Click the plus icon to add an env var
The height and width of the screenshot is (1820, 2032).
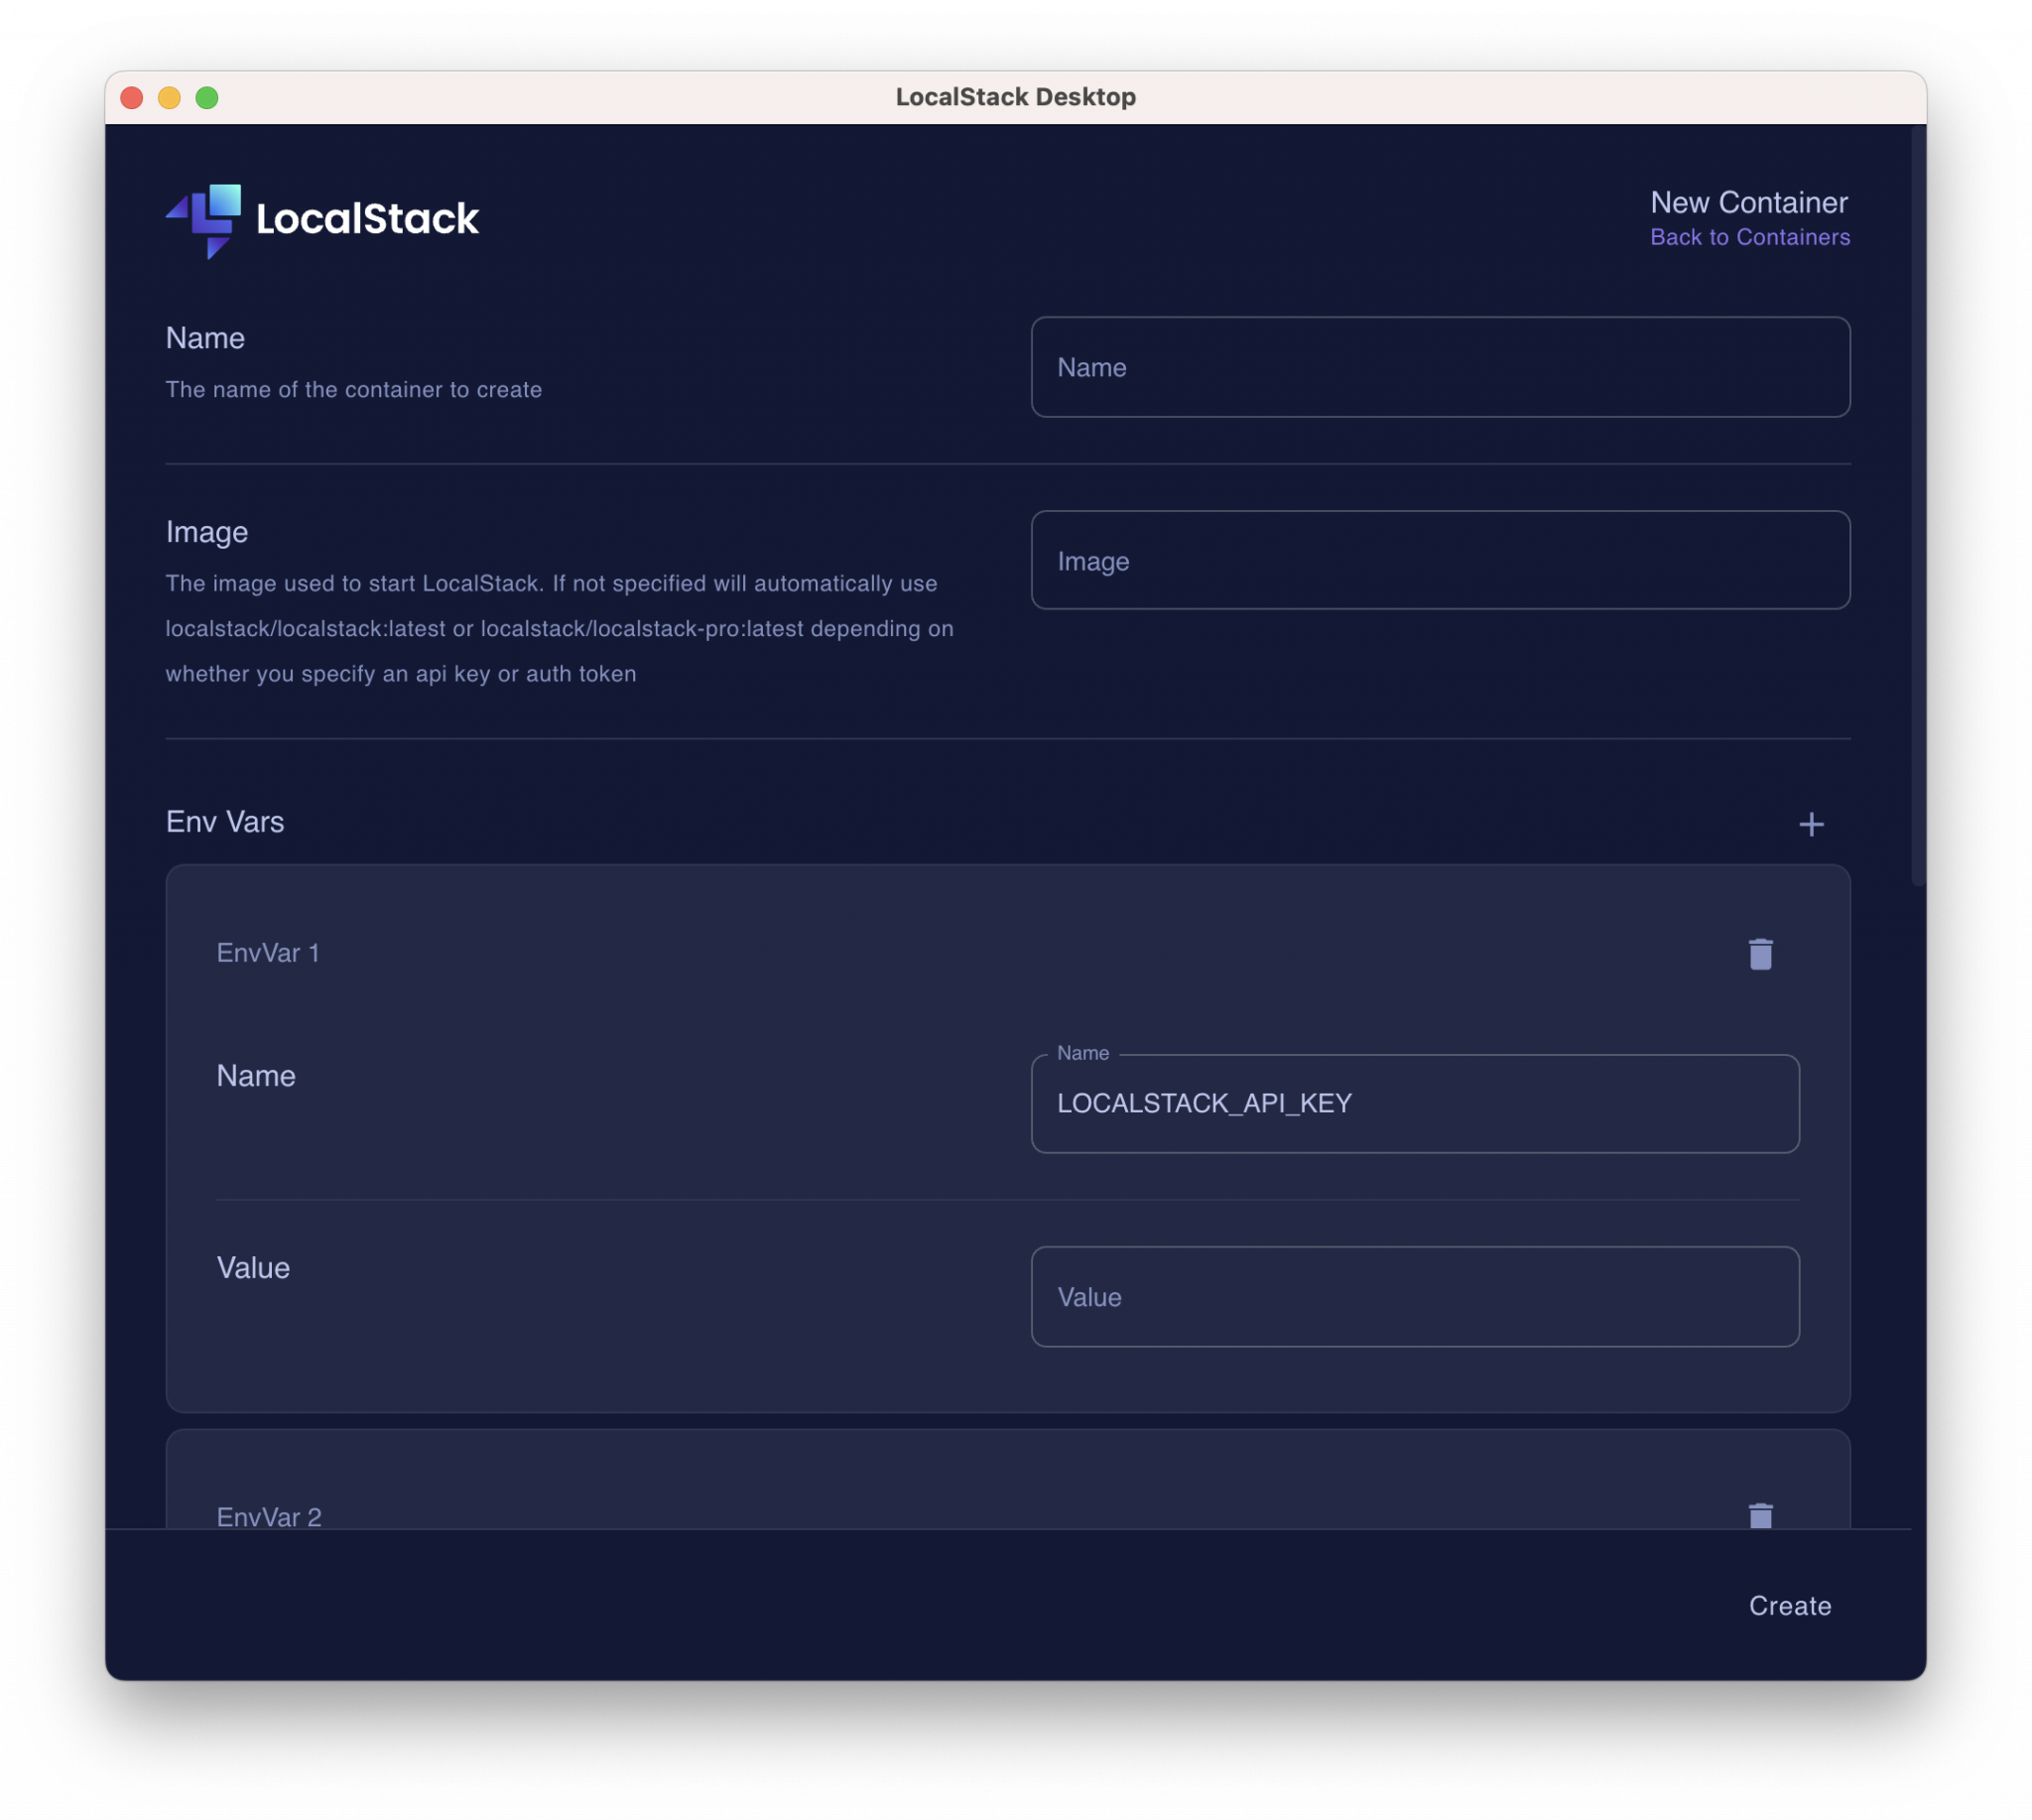[x=1811, y=824]
